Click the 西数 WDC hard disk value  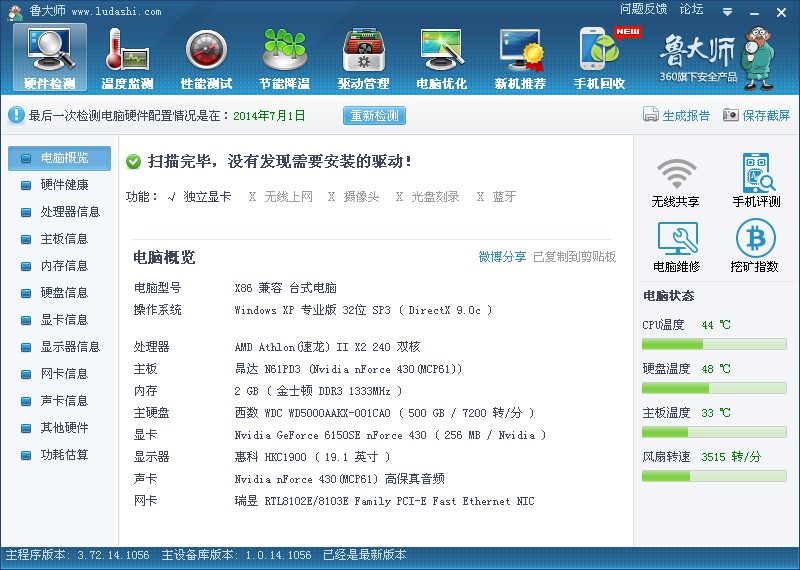click(x=384, y=413)
